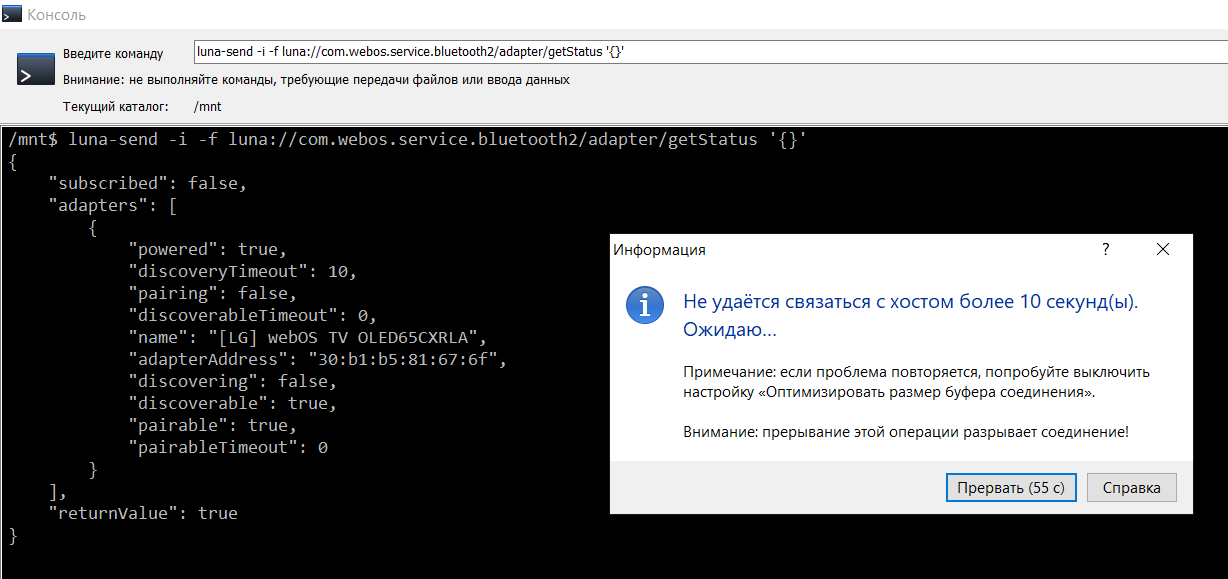Click the webOS TV OLED65CXRLA name line
Screen dimensions: 1228x579
[x=306, y=337]
